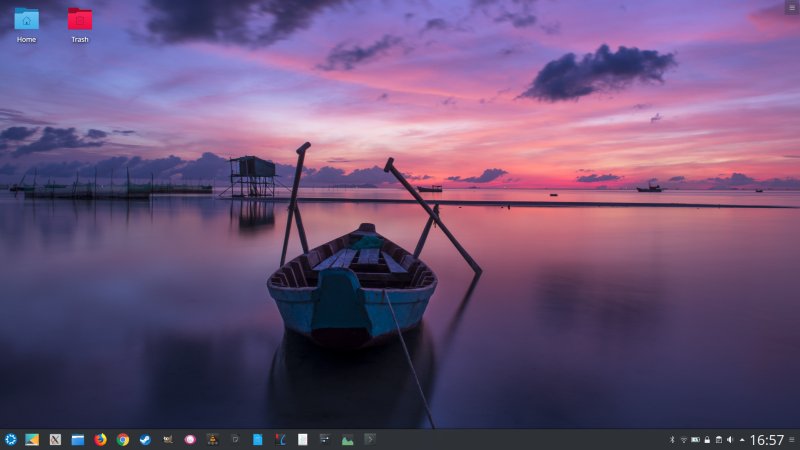The width and height of the screenshot is (800, 450).
Task: Open the volume speaker tray icon
Action: point(730,440)
